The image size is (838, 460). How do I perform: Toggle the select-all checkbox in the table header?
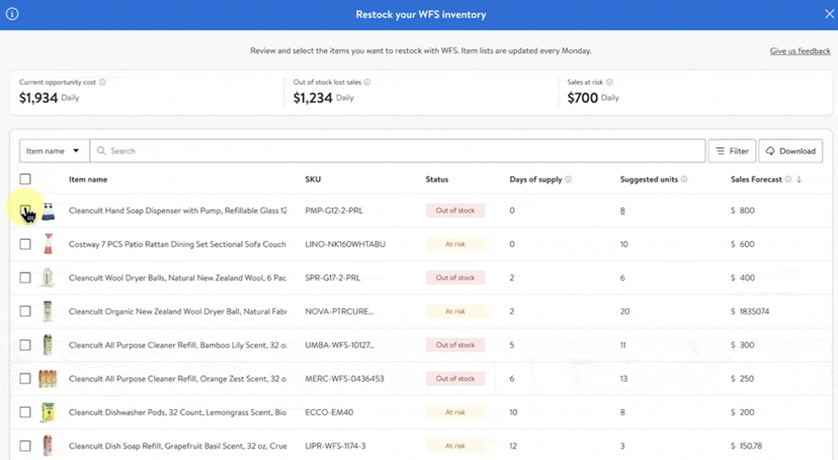pyautogui.click(x=26, y=179)
